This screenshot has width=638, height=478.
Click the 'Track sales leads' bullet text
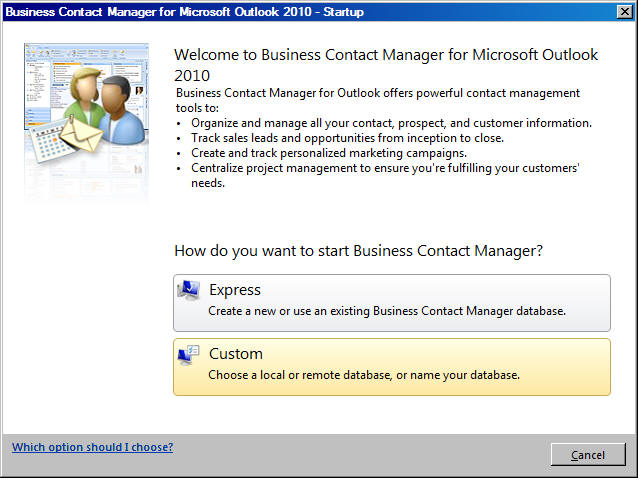tap(347, 138)
